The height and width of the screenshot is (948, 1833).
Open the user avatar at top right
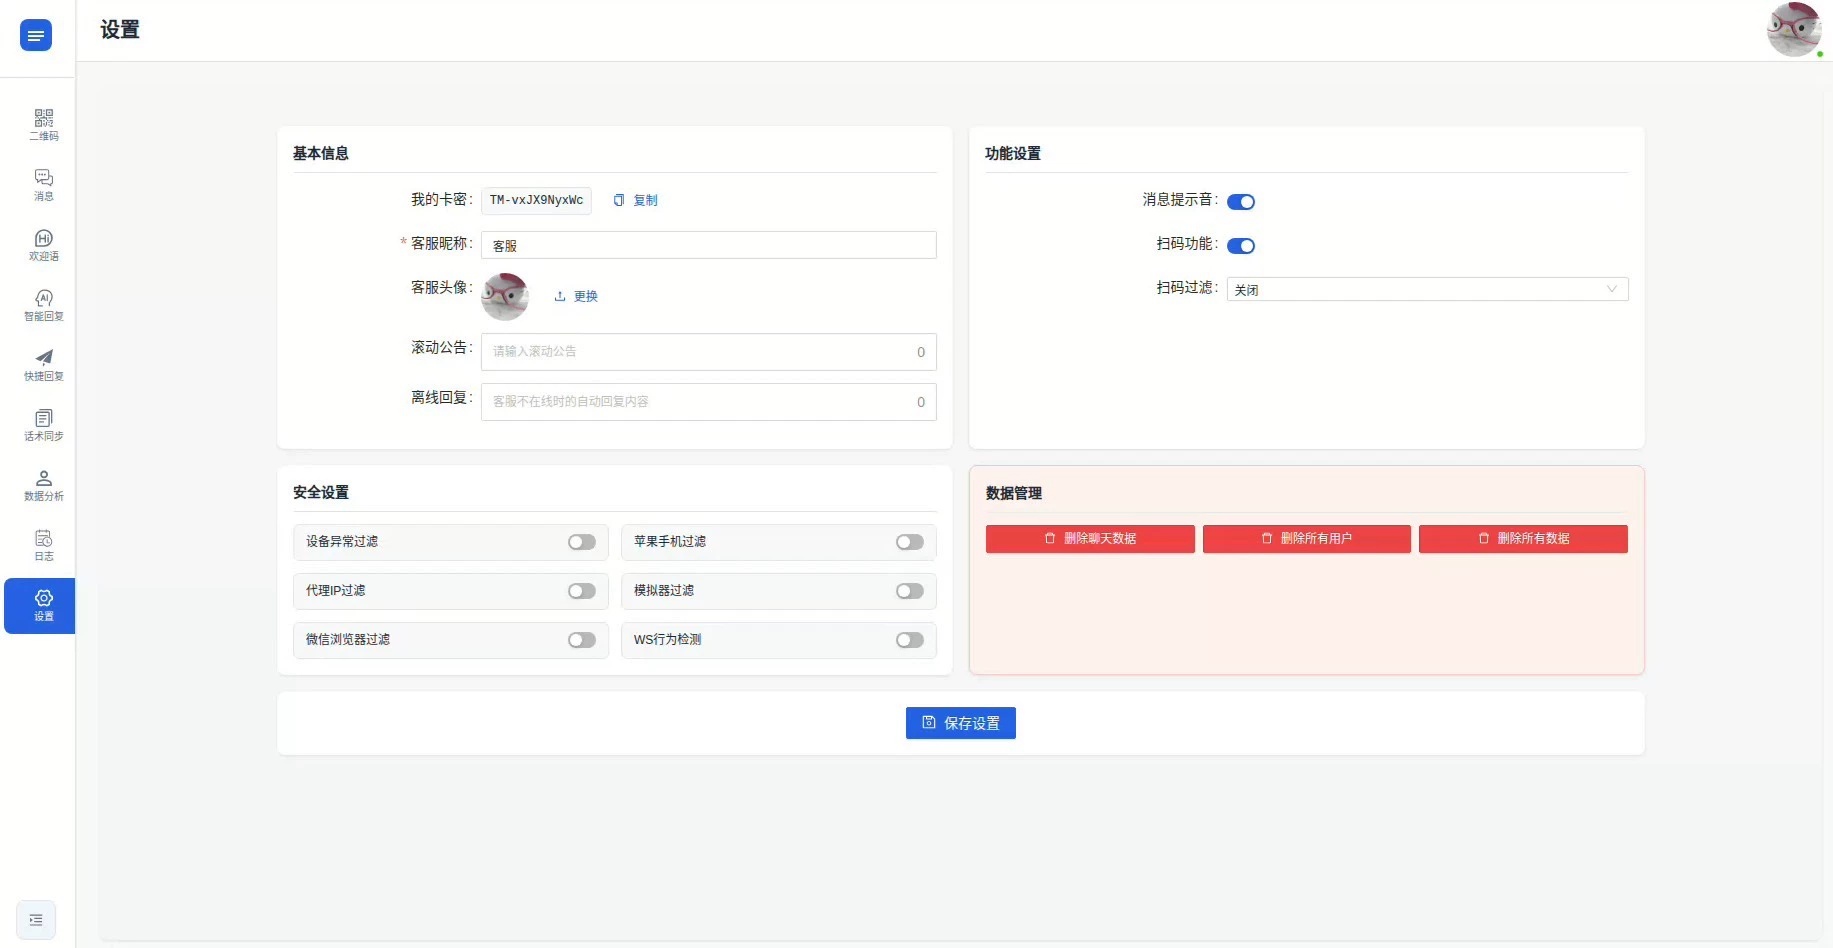[1794, 30]
